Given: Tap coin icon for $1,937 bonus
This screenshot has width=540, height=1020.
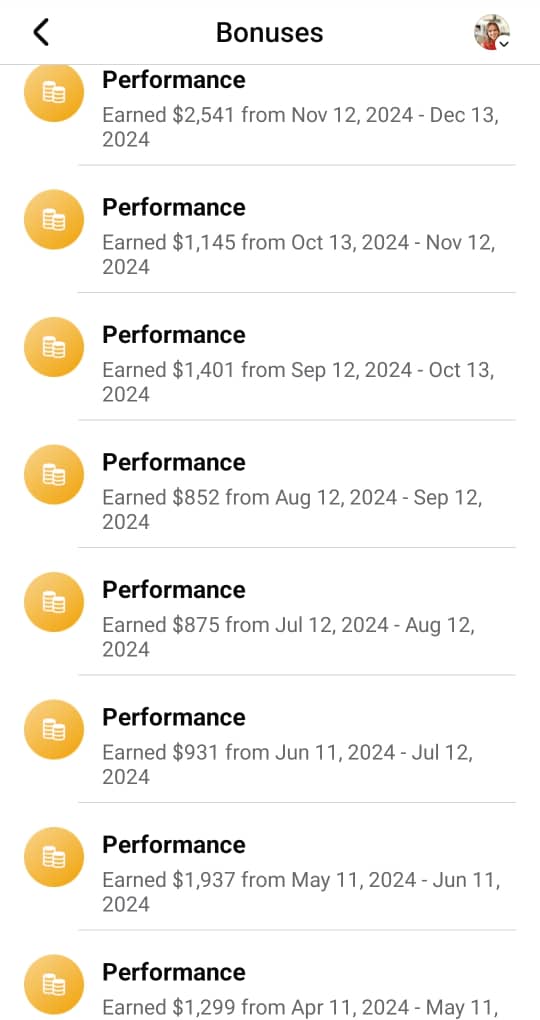Looking at the screenshot, I should click(54, 857).
